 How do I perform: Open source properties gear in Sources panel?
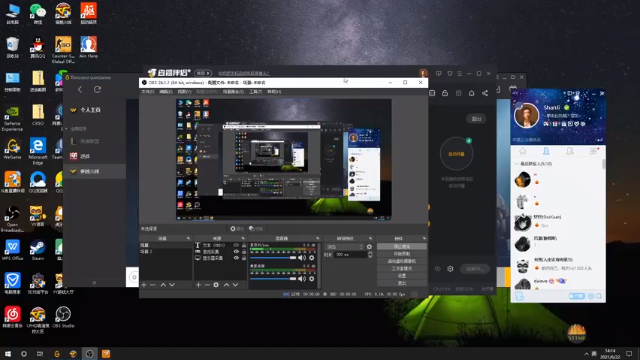(x=216, y=284)
